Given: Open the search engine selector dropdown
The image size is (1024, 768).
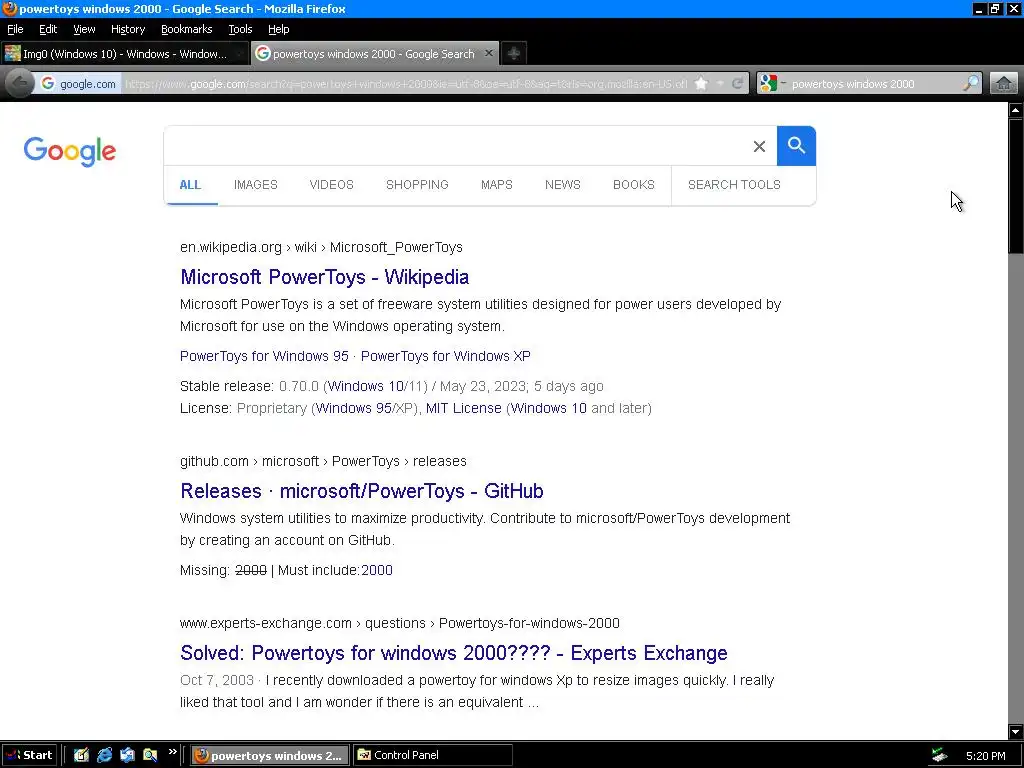Looking at the screenshot, I should point(773,84).
